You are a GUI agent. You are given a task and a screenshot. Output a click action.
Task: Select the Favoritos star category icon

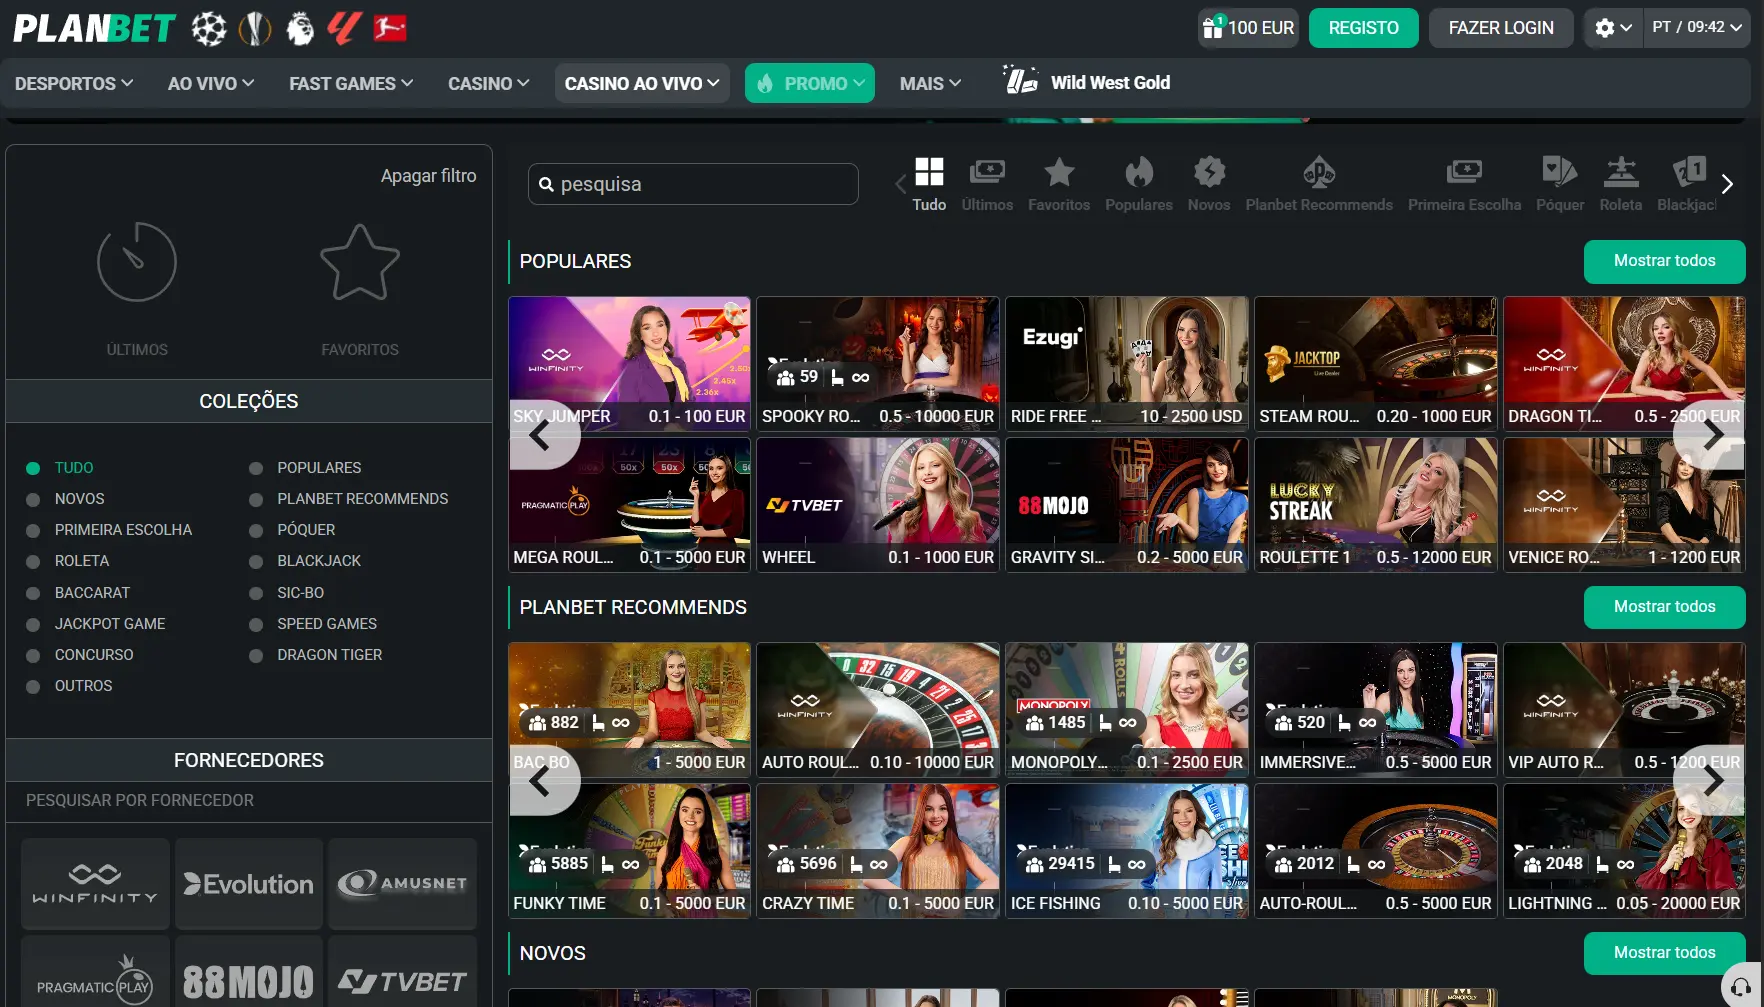1059,172
